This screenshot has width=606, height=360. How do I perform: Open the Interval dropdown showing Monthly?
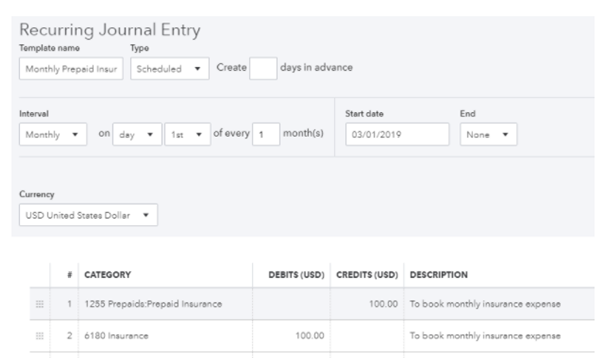[x=53, y=134]
